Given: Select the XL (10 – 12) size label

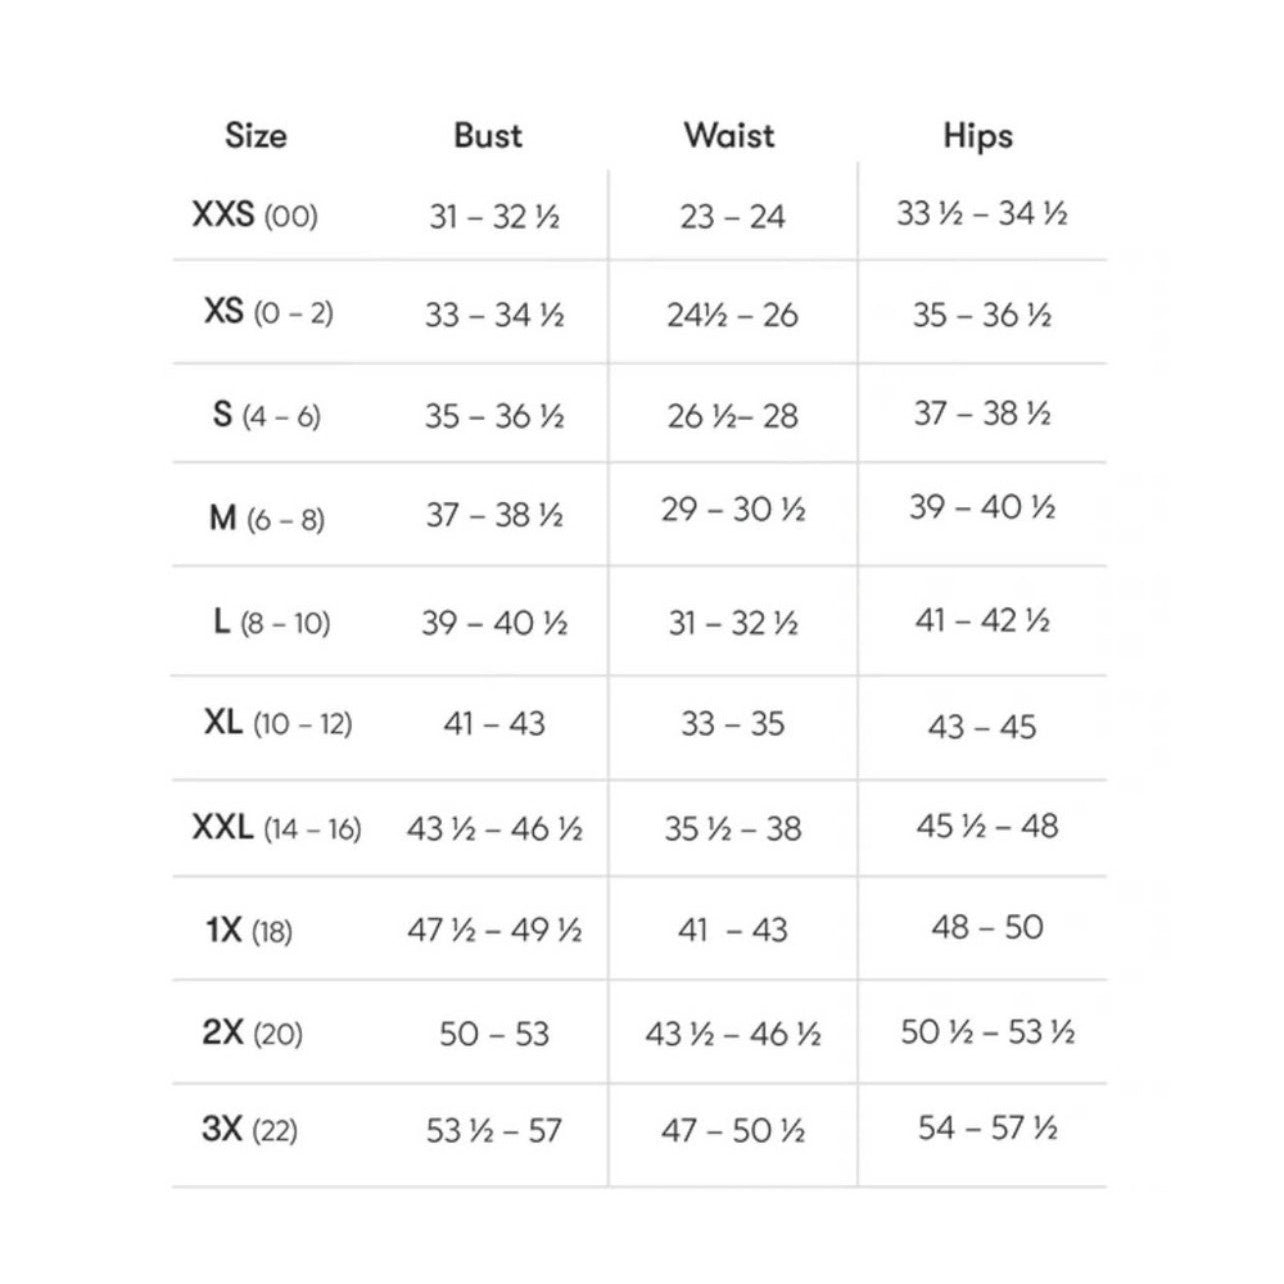Looking at the screenshot, I should tap(278, 723).
